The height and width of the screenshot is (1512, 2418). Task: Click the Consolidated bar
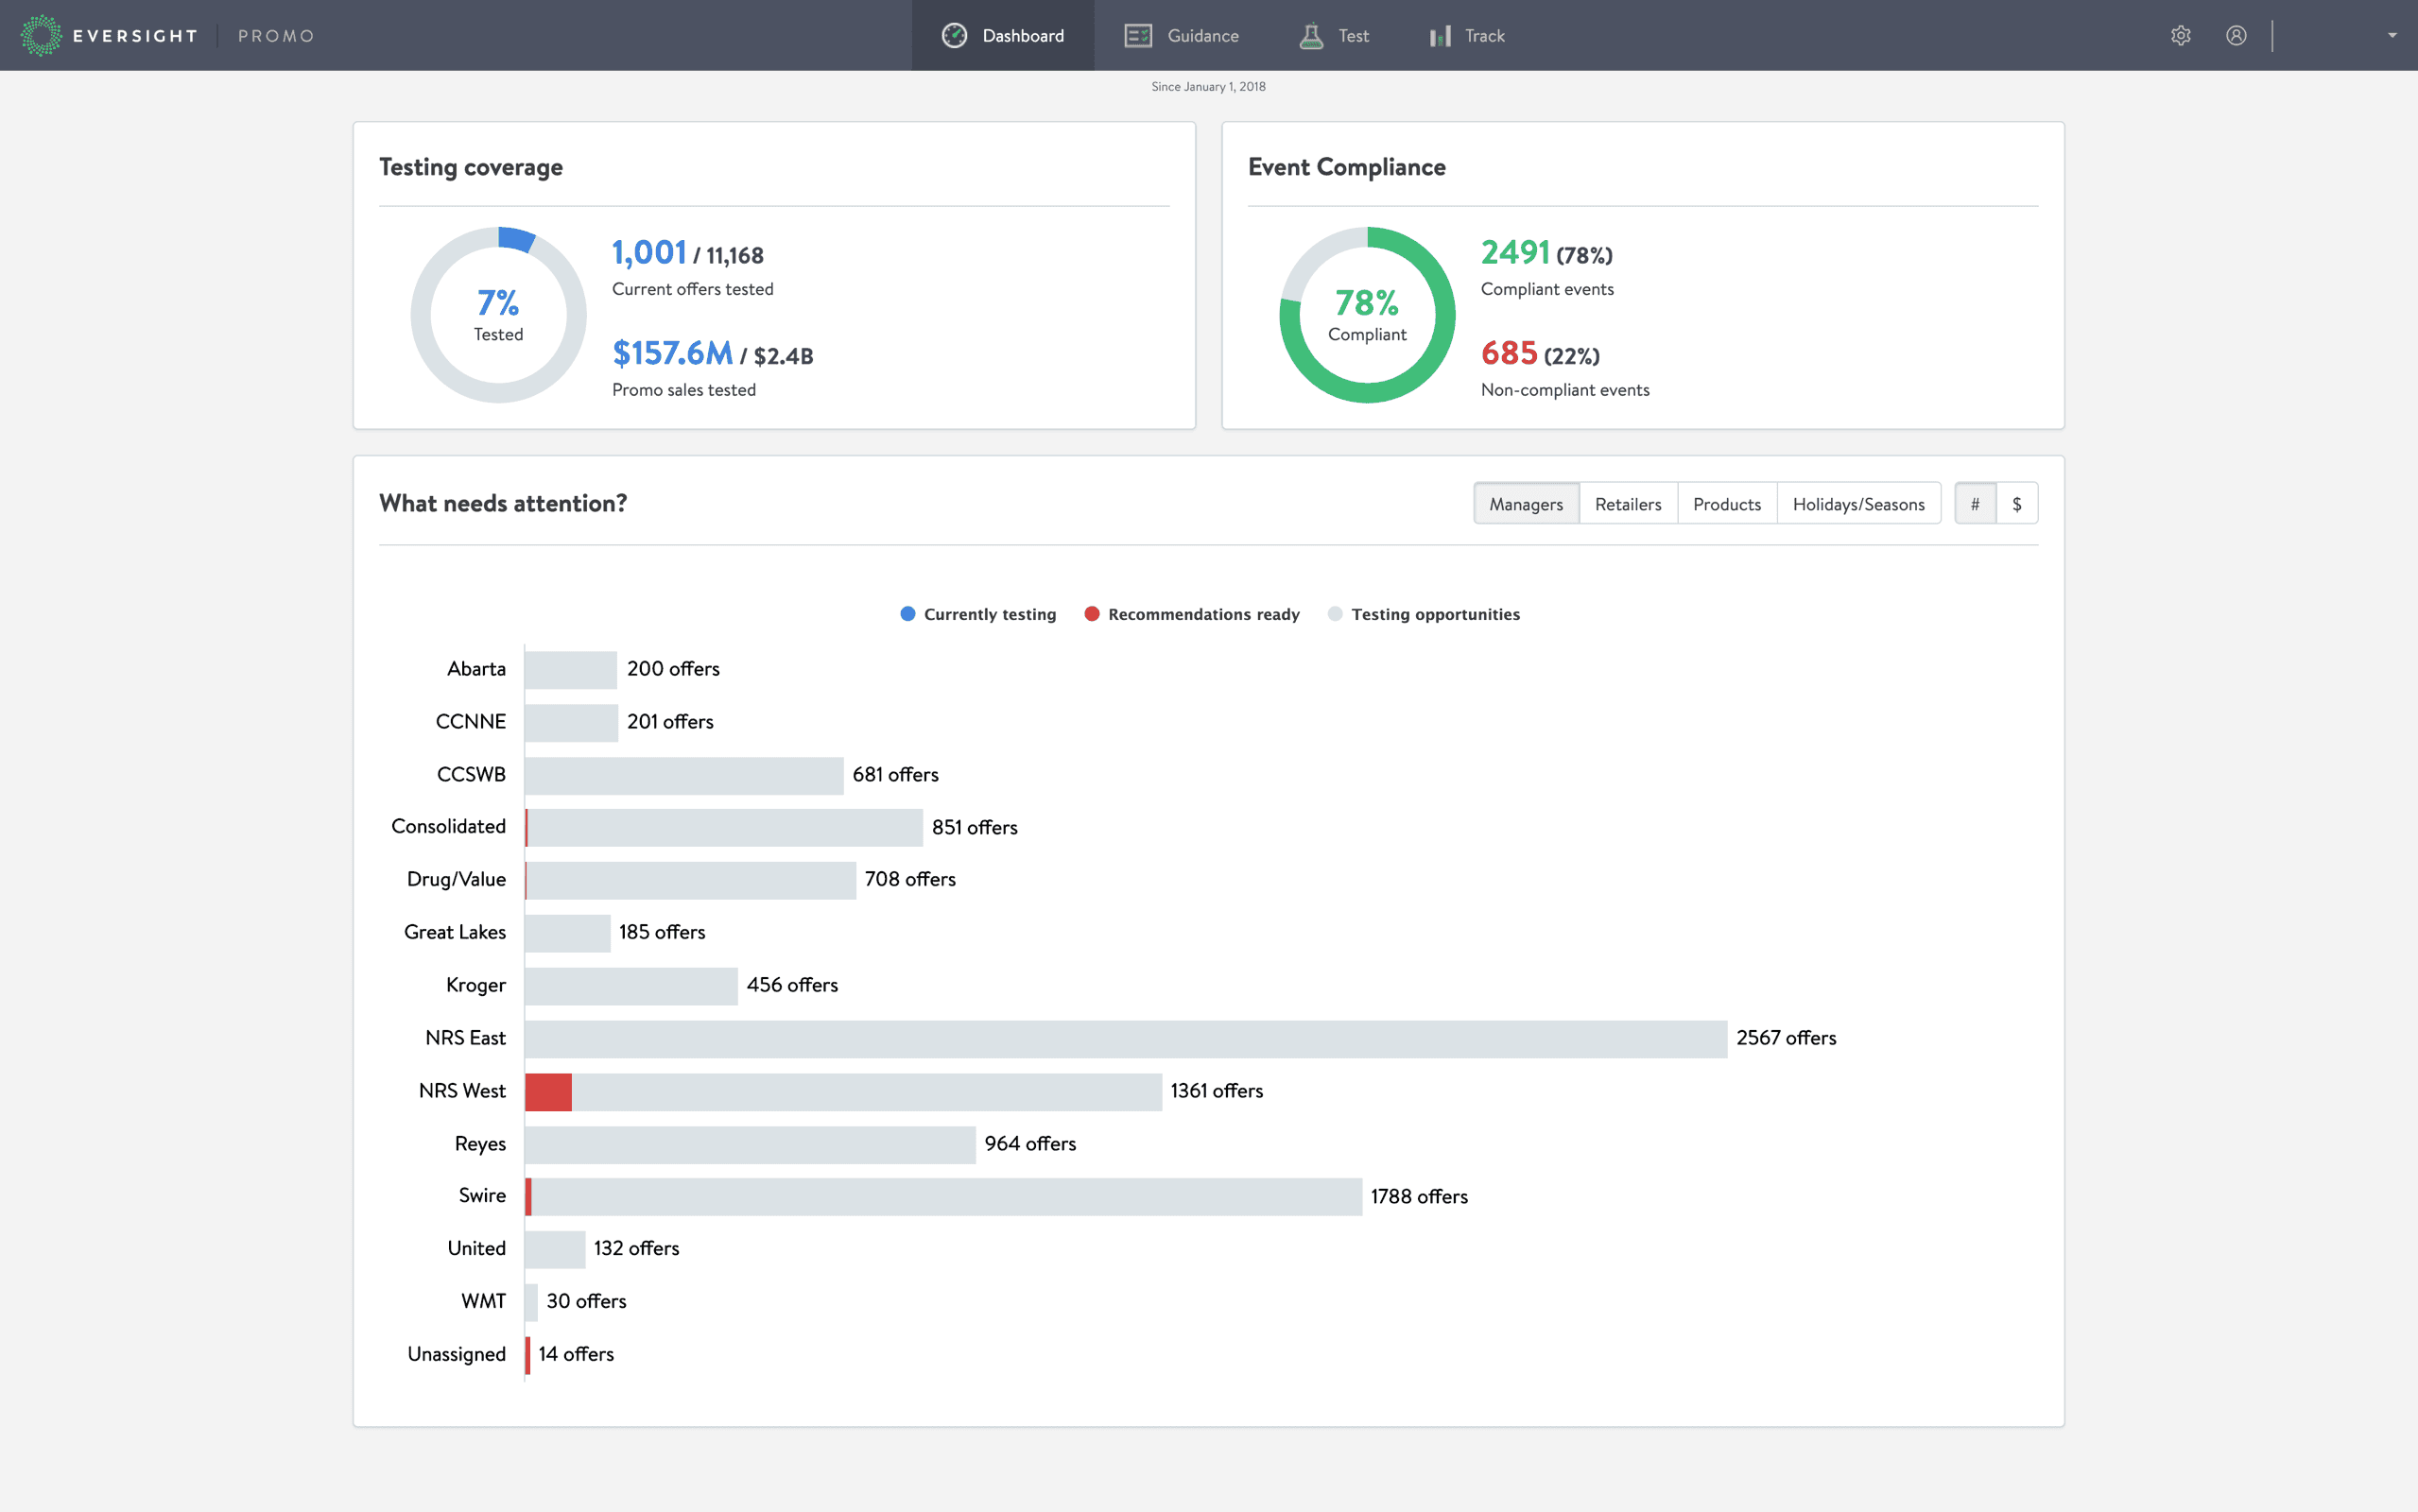(724, 828)
